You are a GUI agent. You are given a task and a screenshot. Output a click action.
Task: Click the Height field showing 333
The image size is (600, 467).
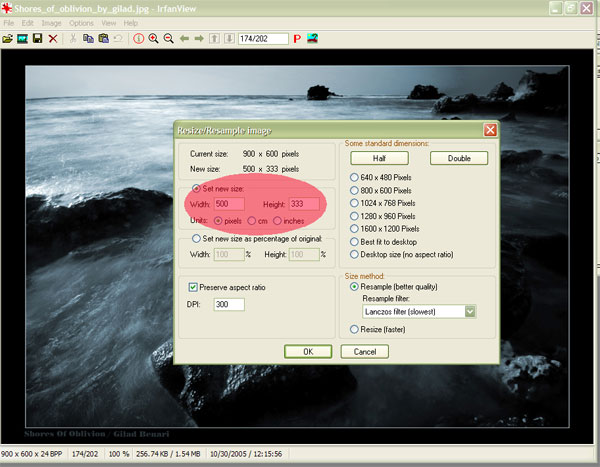(x=304, y=204)
